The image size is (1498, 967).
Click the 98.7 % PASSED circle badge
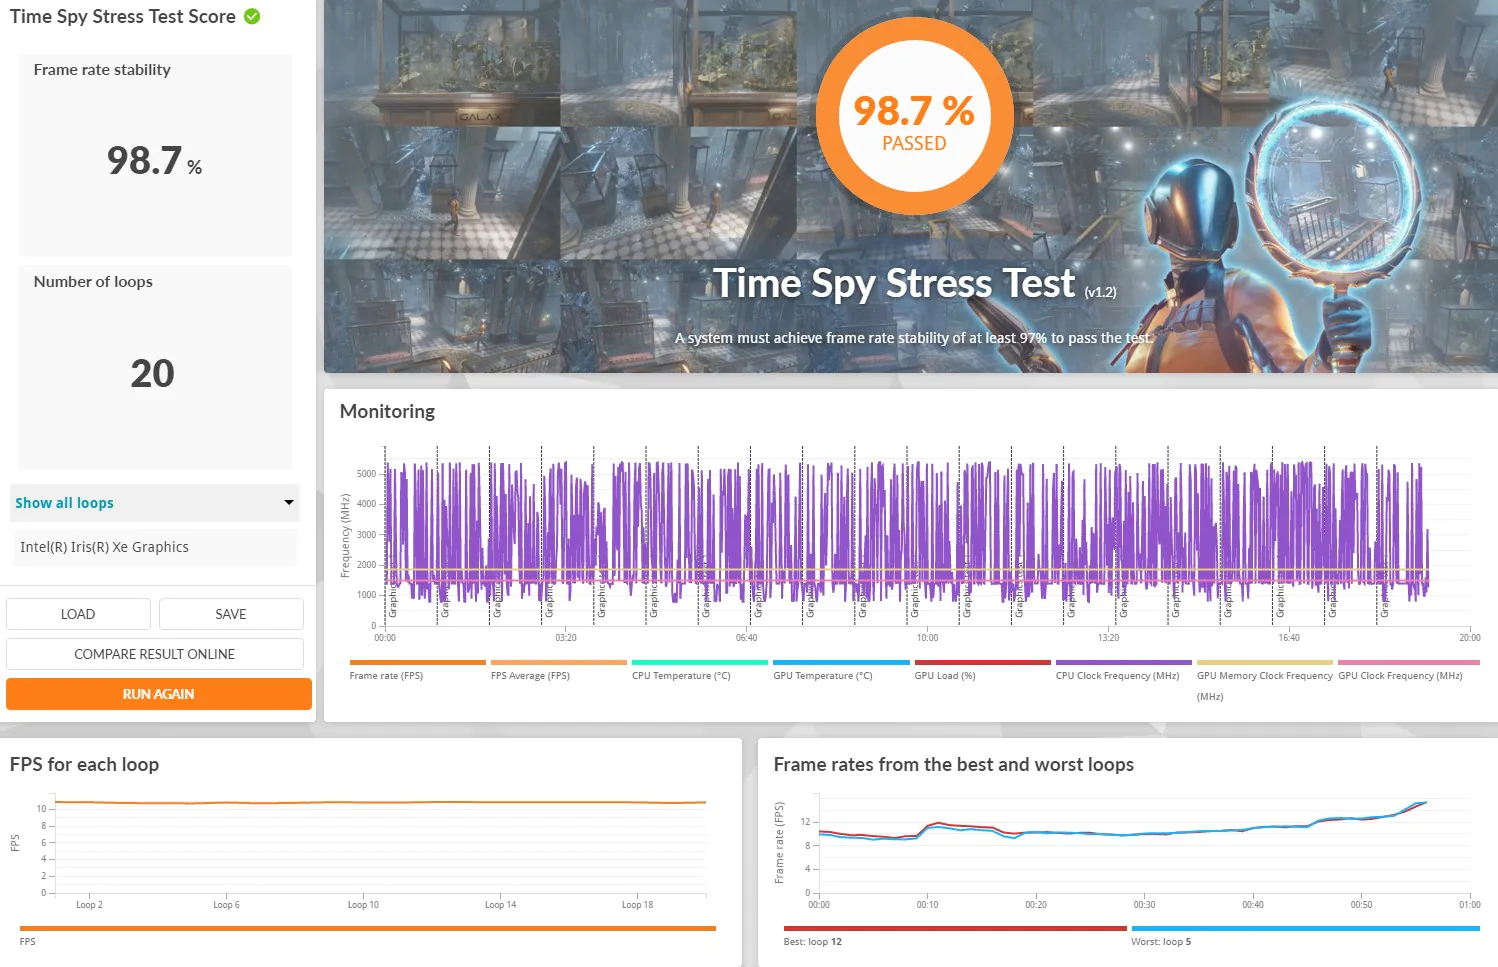914,118
